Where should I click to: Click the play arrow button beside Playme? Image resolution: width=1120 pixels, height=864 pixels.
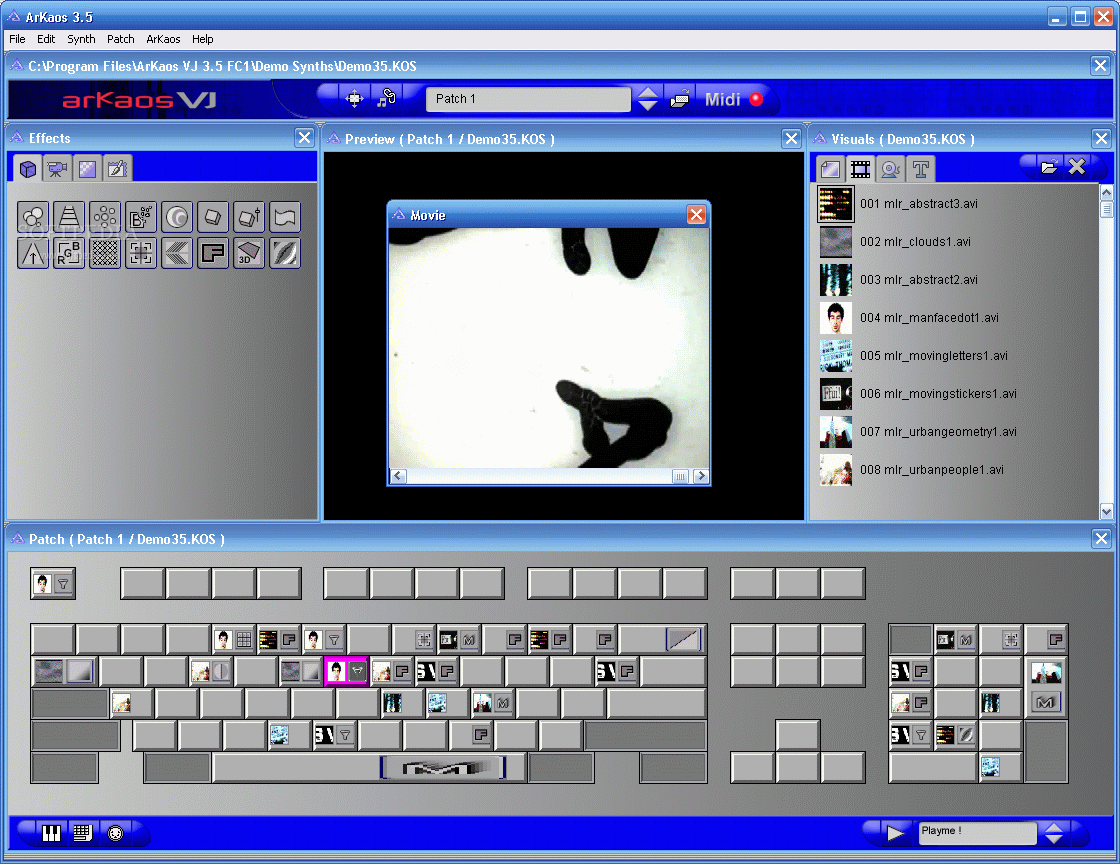point(895,833)
